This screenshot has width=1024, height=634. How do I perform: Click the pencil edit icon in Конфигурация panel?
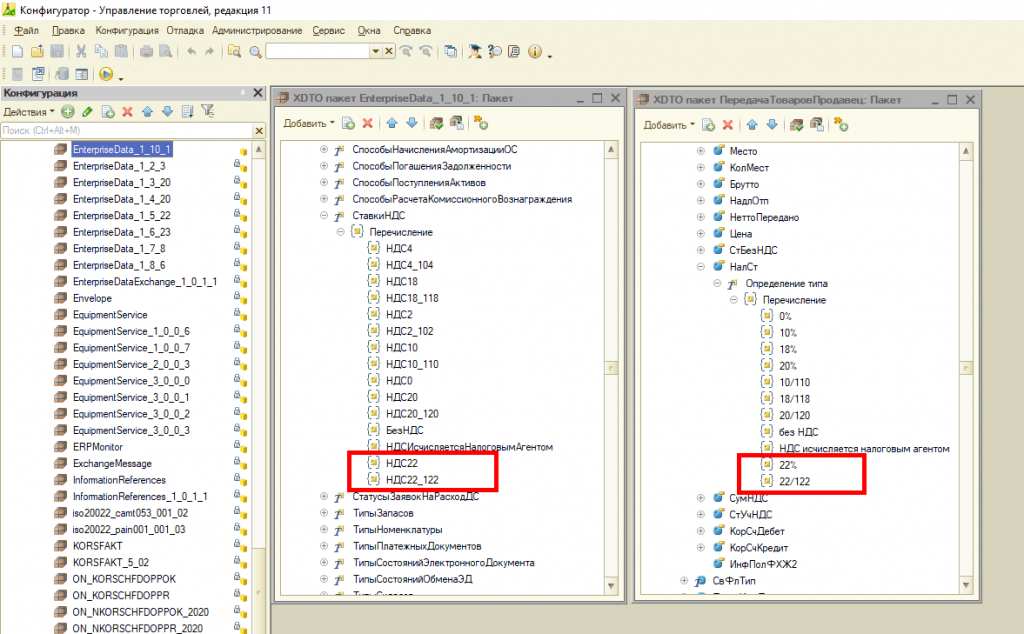point(88,111)
